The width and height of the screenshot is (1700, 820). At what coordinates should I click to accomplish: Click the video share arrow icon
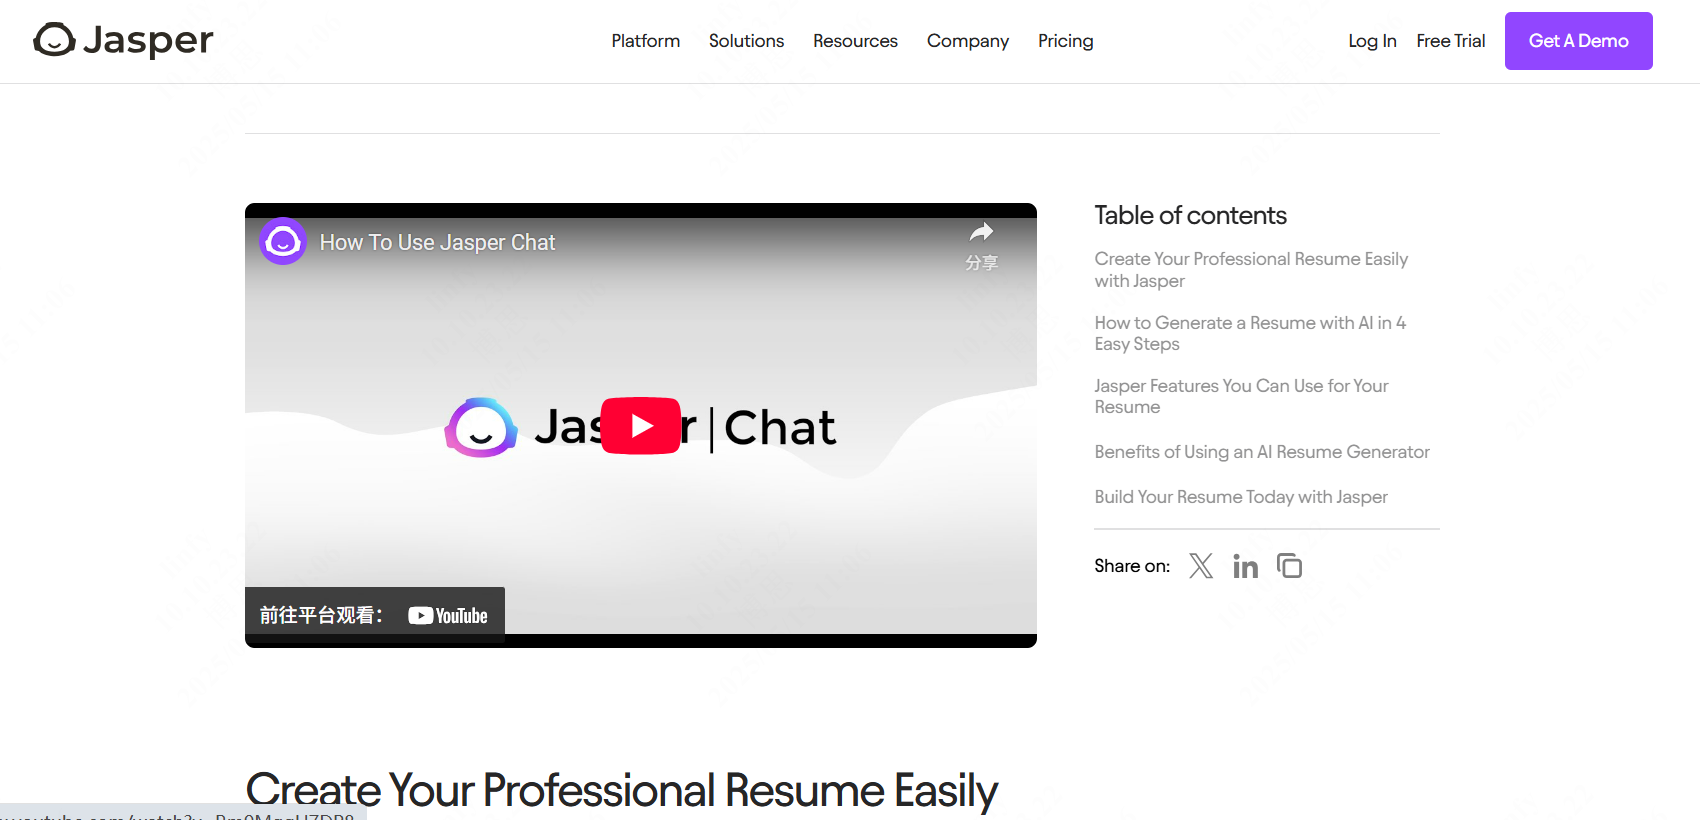click(981, 233)
